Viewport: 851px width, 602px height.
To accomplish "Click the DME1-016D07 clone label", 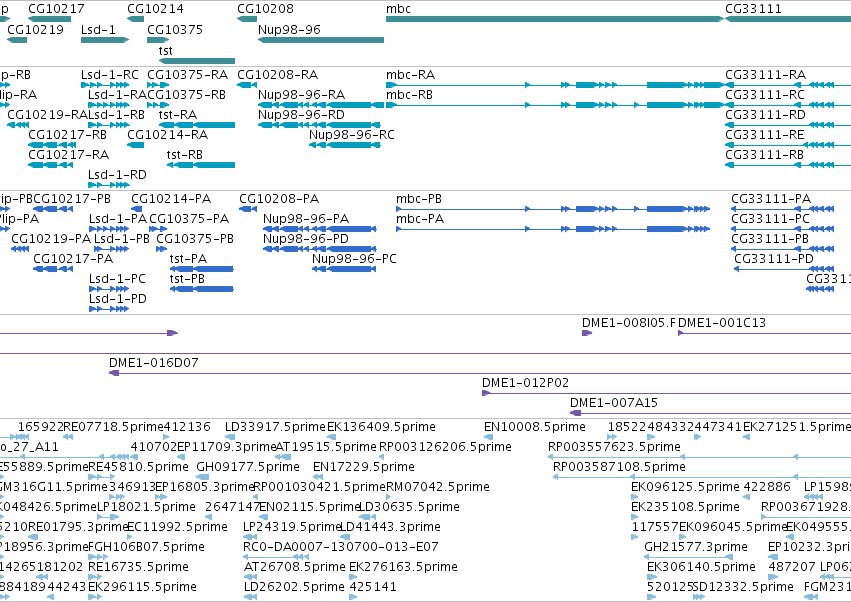I will (x=154, y=363).
